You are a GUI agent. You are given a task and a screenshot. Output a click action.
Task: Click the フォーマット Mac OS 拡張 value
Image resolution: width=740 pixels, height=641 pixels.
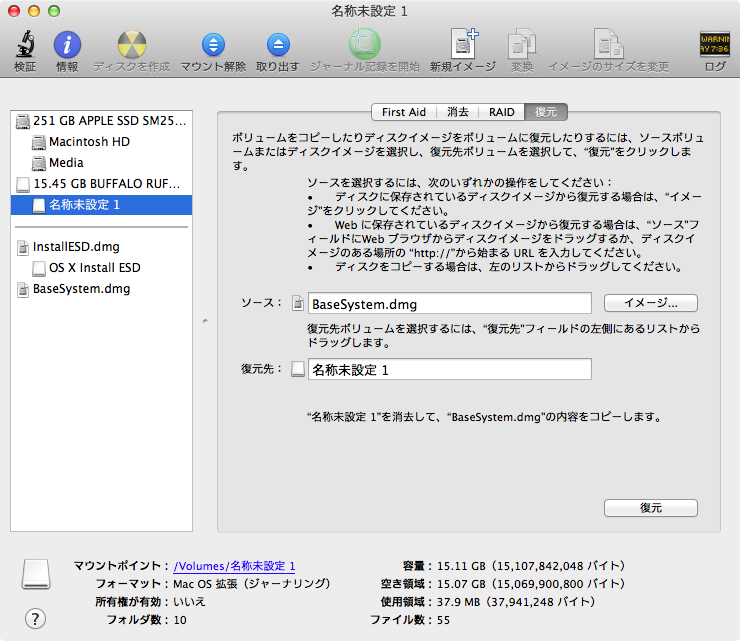click(x=252, y=584)
